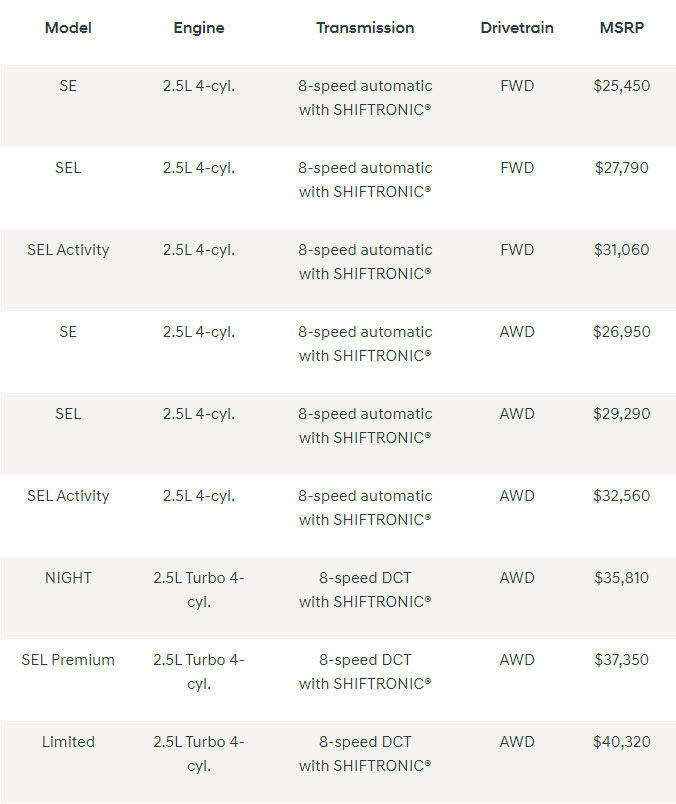The image size is (676, 804).
Task: Click the $31,060 price
Action: tap(621, 250)
